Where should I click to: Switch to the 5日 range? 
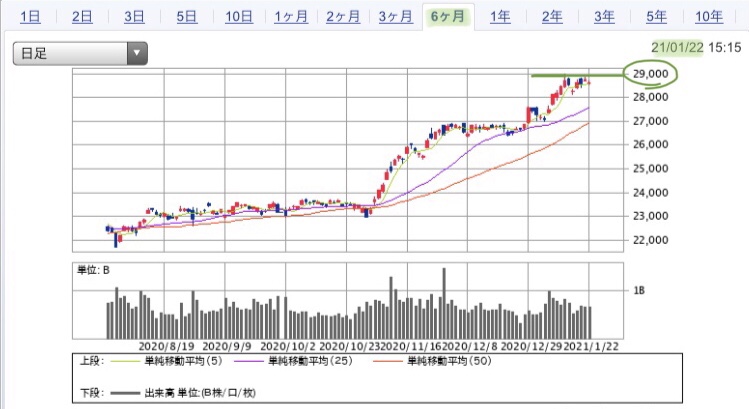[186, 17]
